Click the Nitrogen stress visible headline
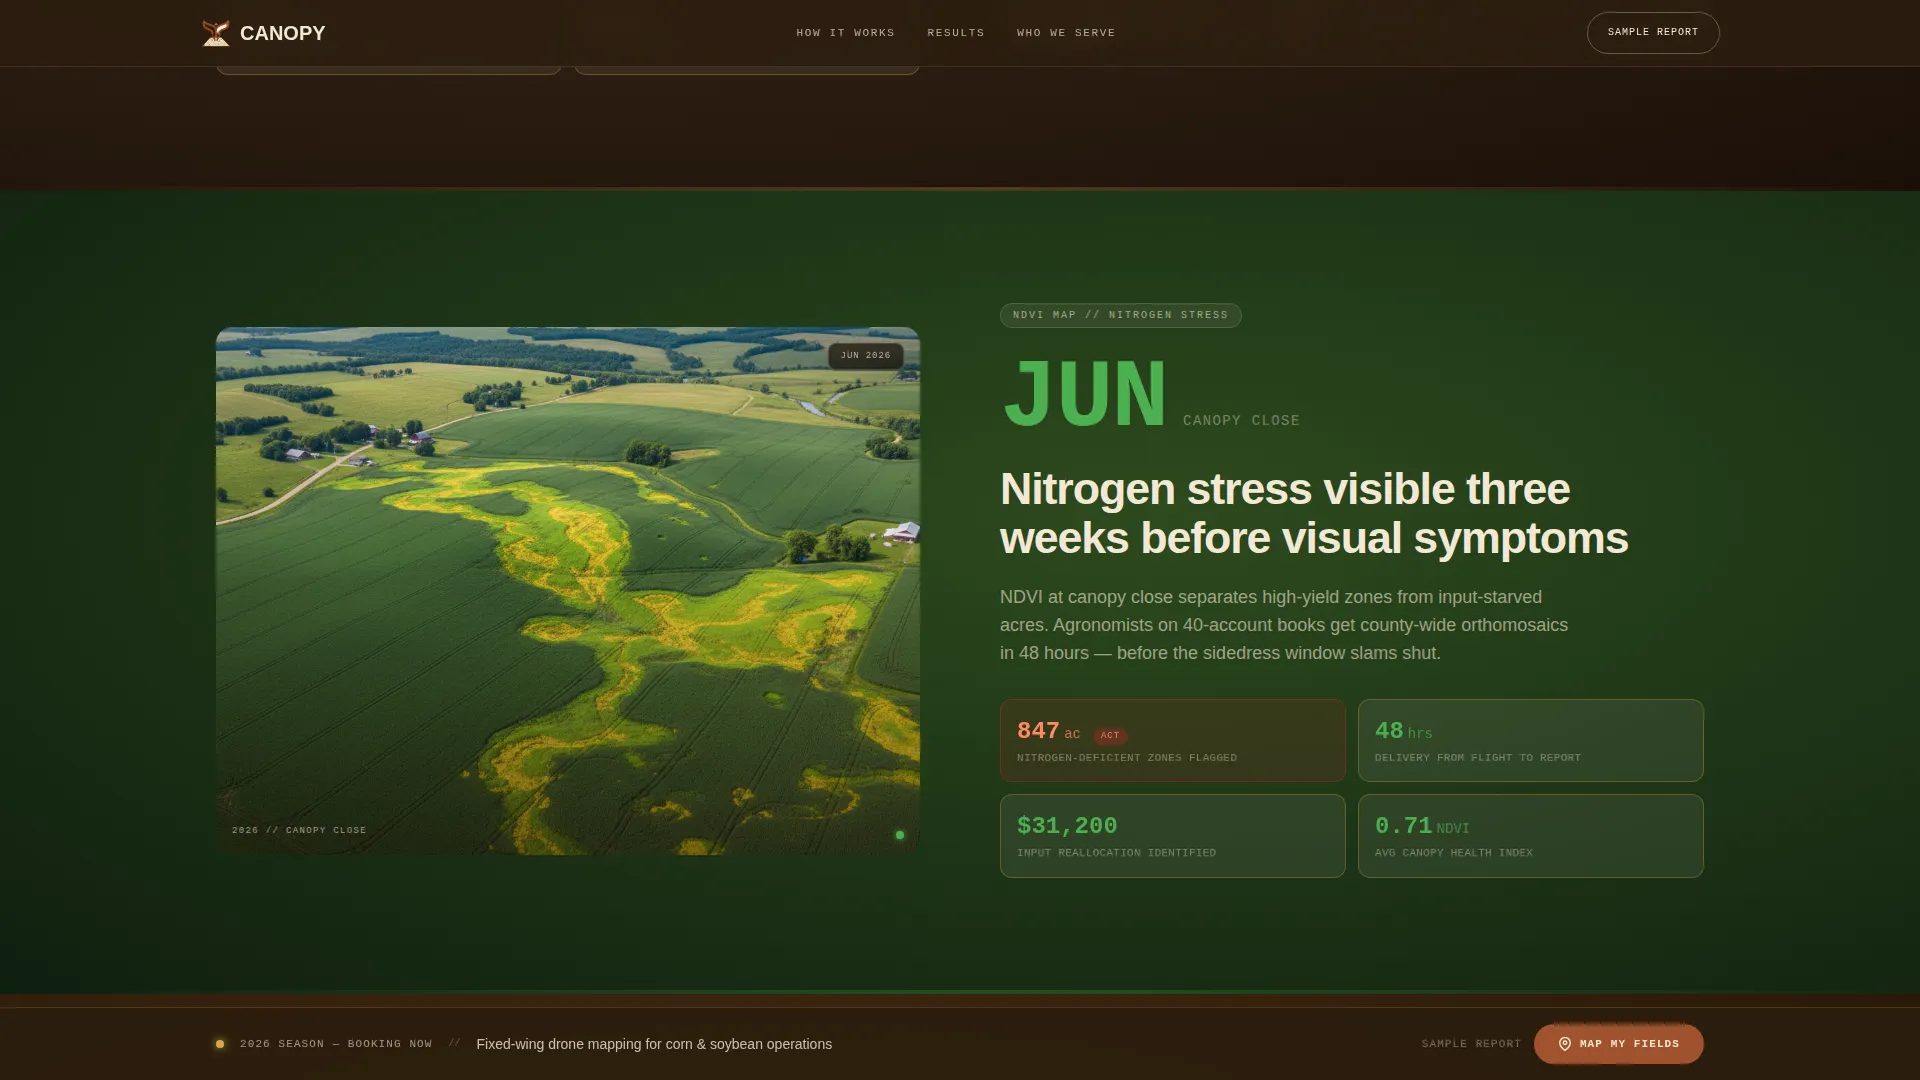 1314,514
